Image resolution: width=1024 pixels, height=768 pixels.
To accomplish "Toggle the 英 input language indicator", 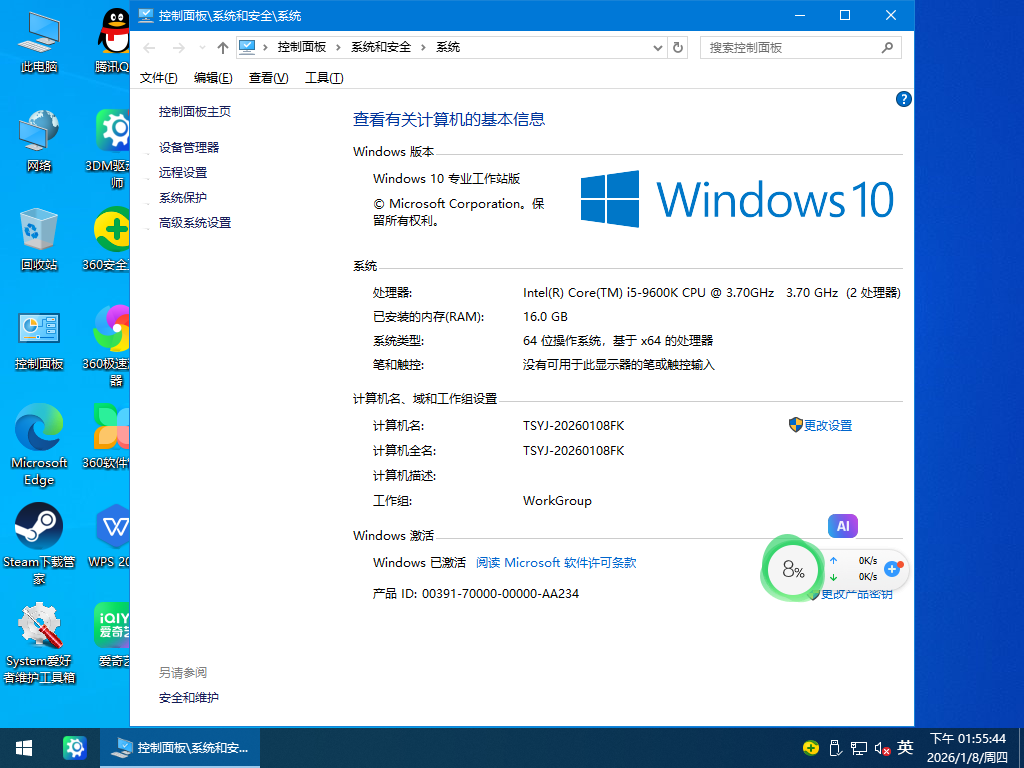I will coord(905,747).
